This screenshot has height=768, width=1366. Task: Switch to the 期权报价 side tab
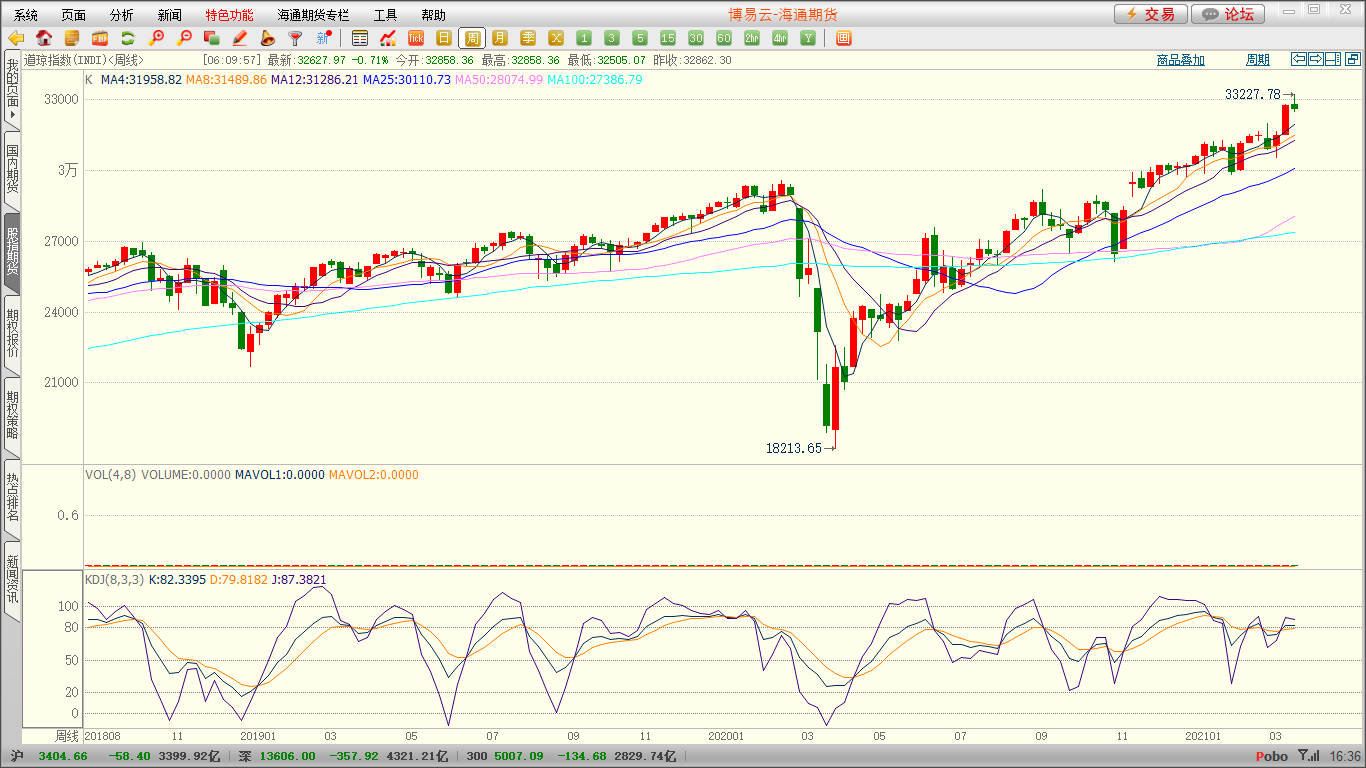(11, 334)
